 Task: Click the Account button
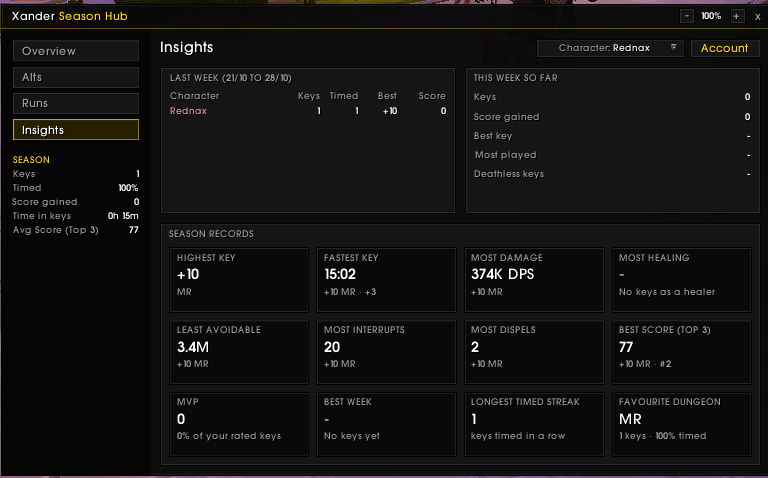[x=724, y=48]
